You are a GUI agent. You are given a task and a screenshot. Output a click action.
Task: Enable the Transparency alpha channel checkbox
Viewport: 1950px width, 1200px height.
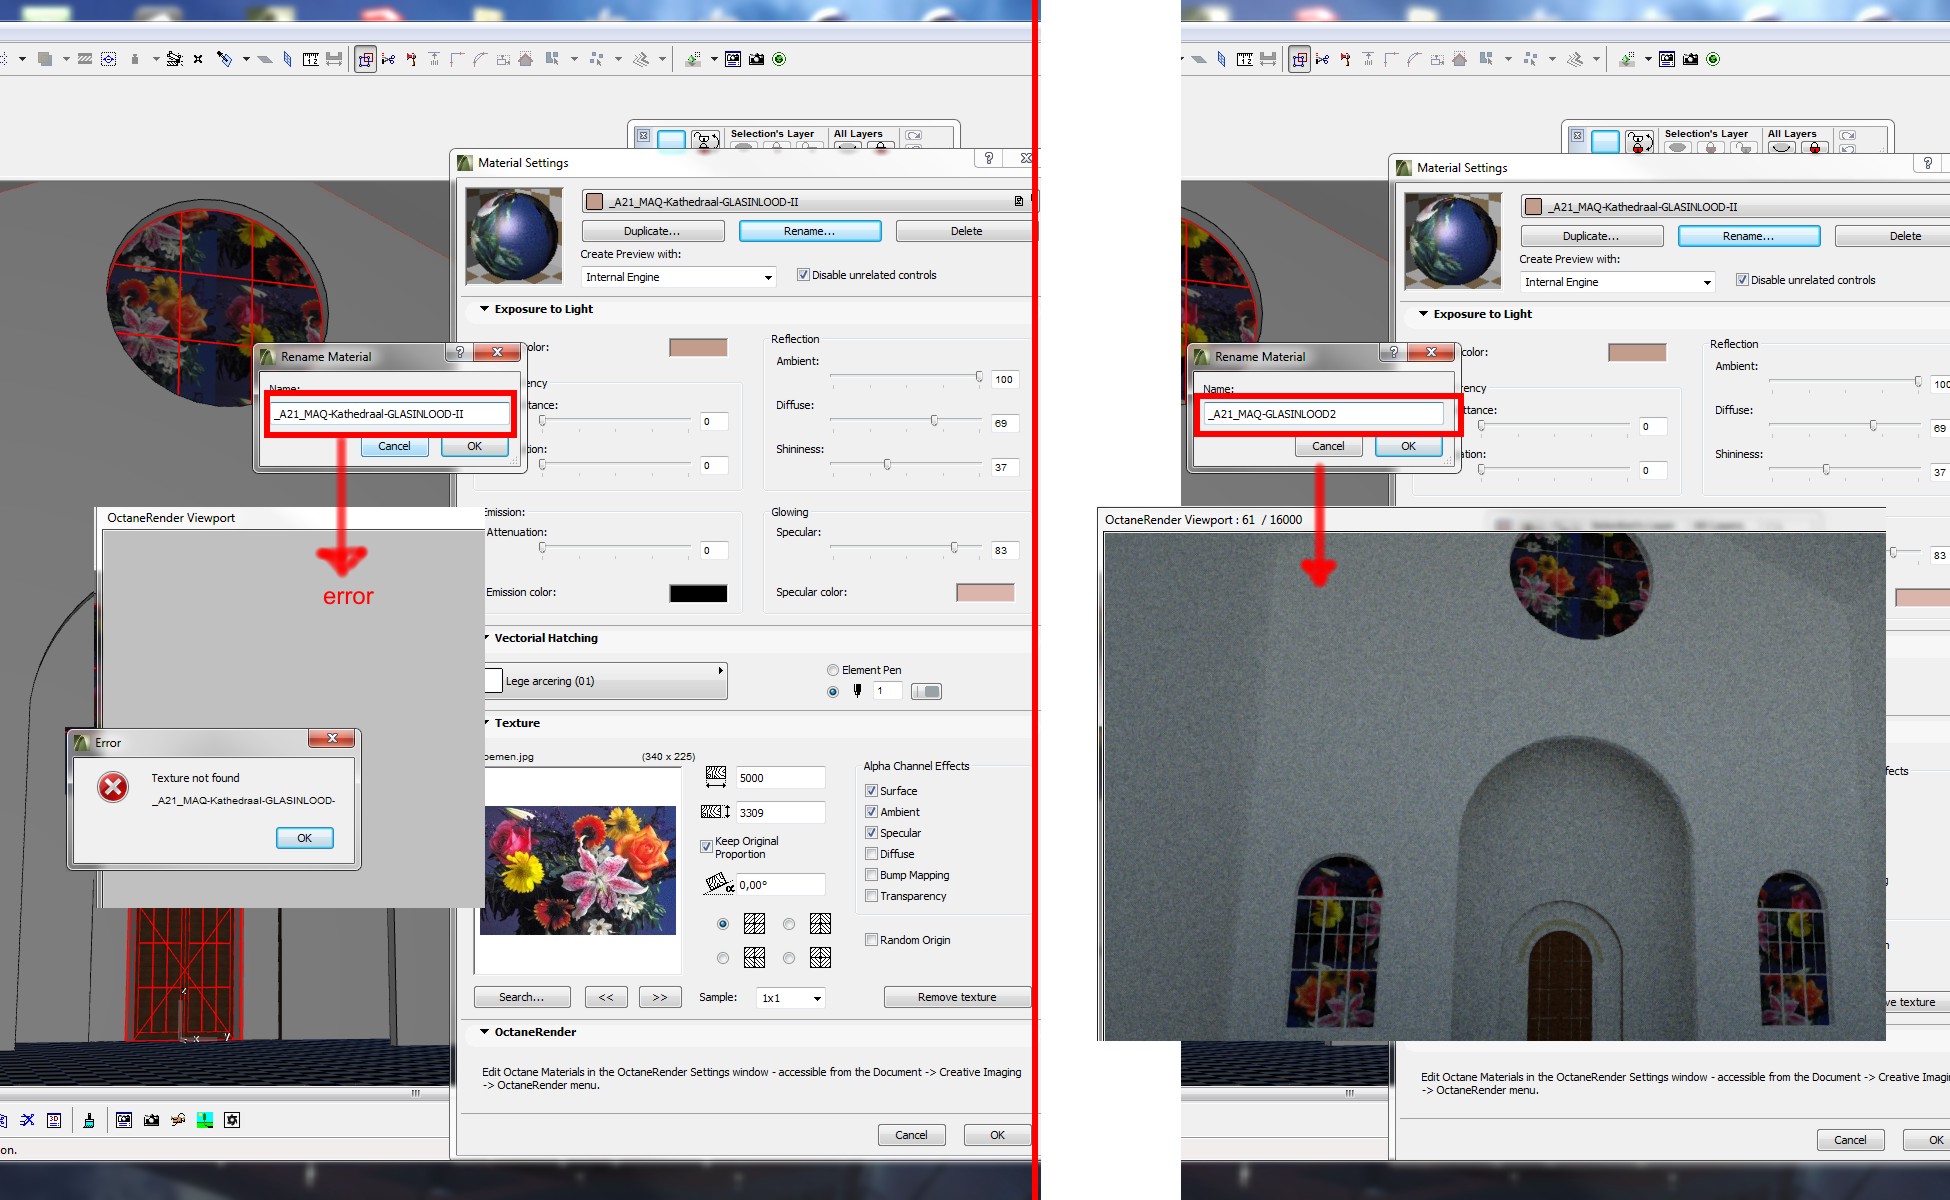871,896
